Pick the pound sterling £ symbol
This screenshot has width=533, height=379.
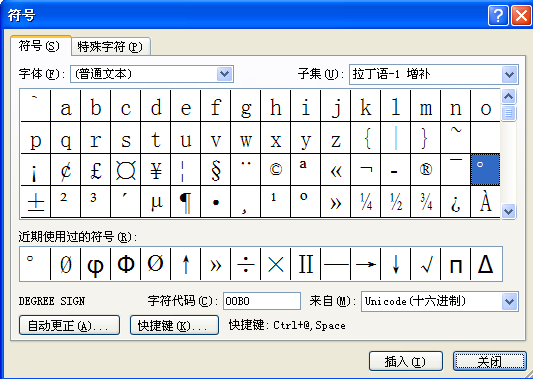click(x=96, y=169)
